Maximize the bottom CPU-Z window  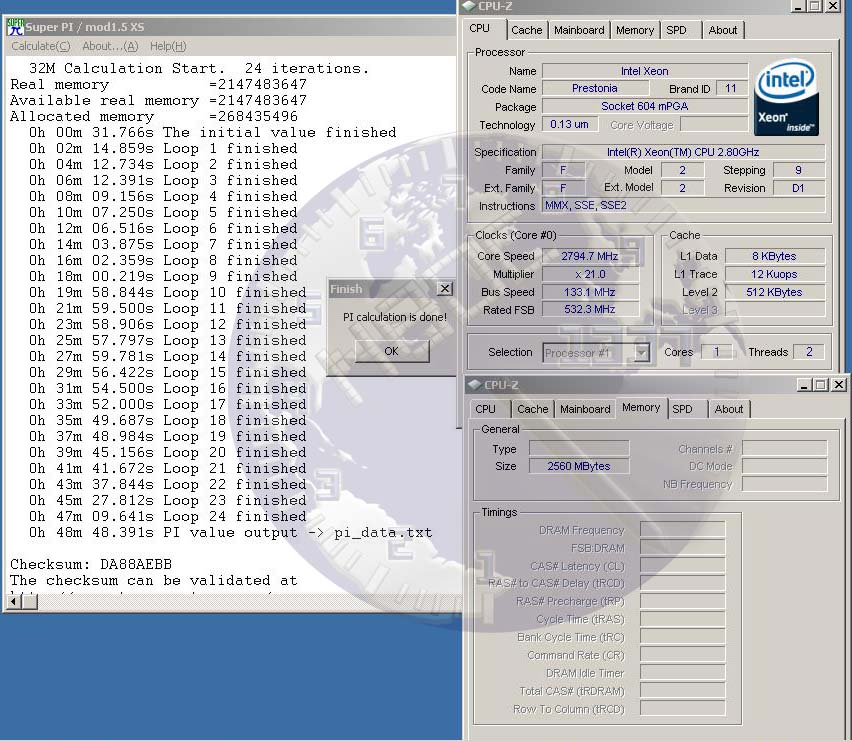tap(820, 385)
